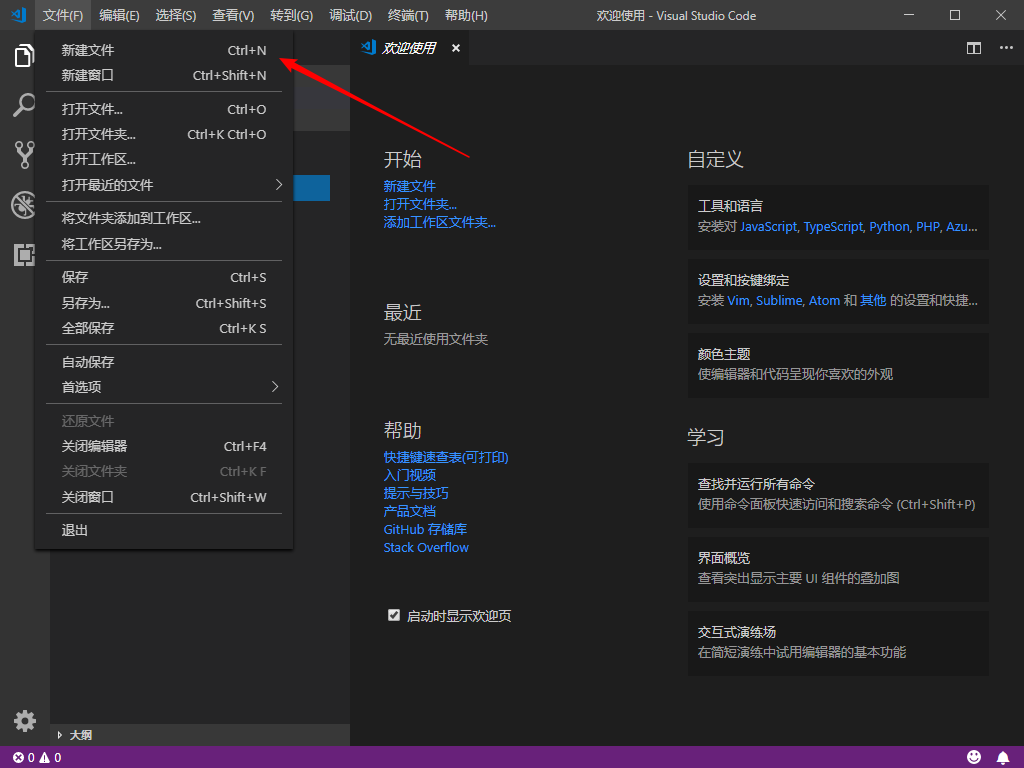Screen dimensions: 1024x768
Task: Click the JavaScript language link
Action: click(769, 227)
